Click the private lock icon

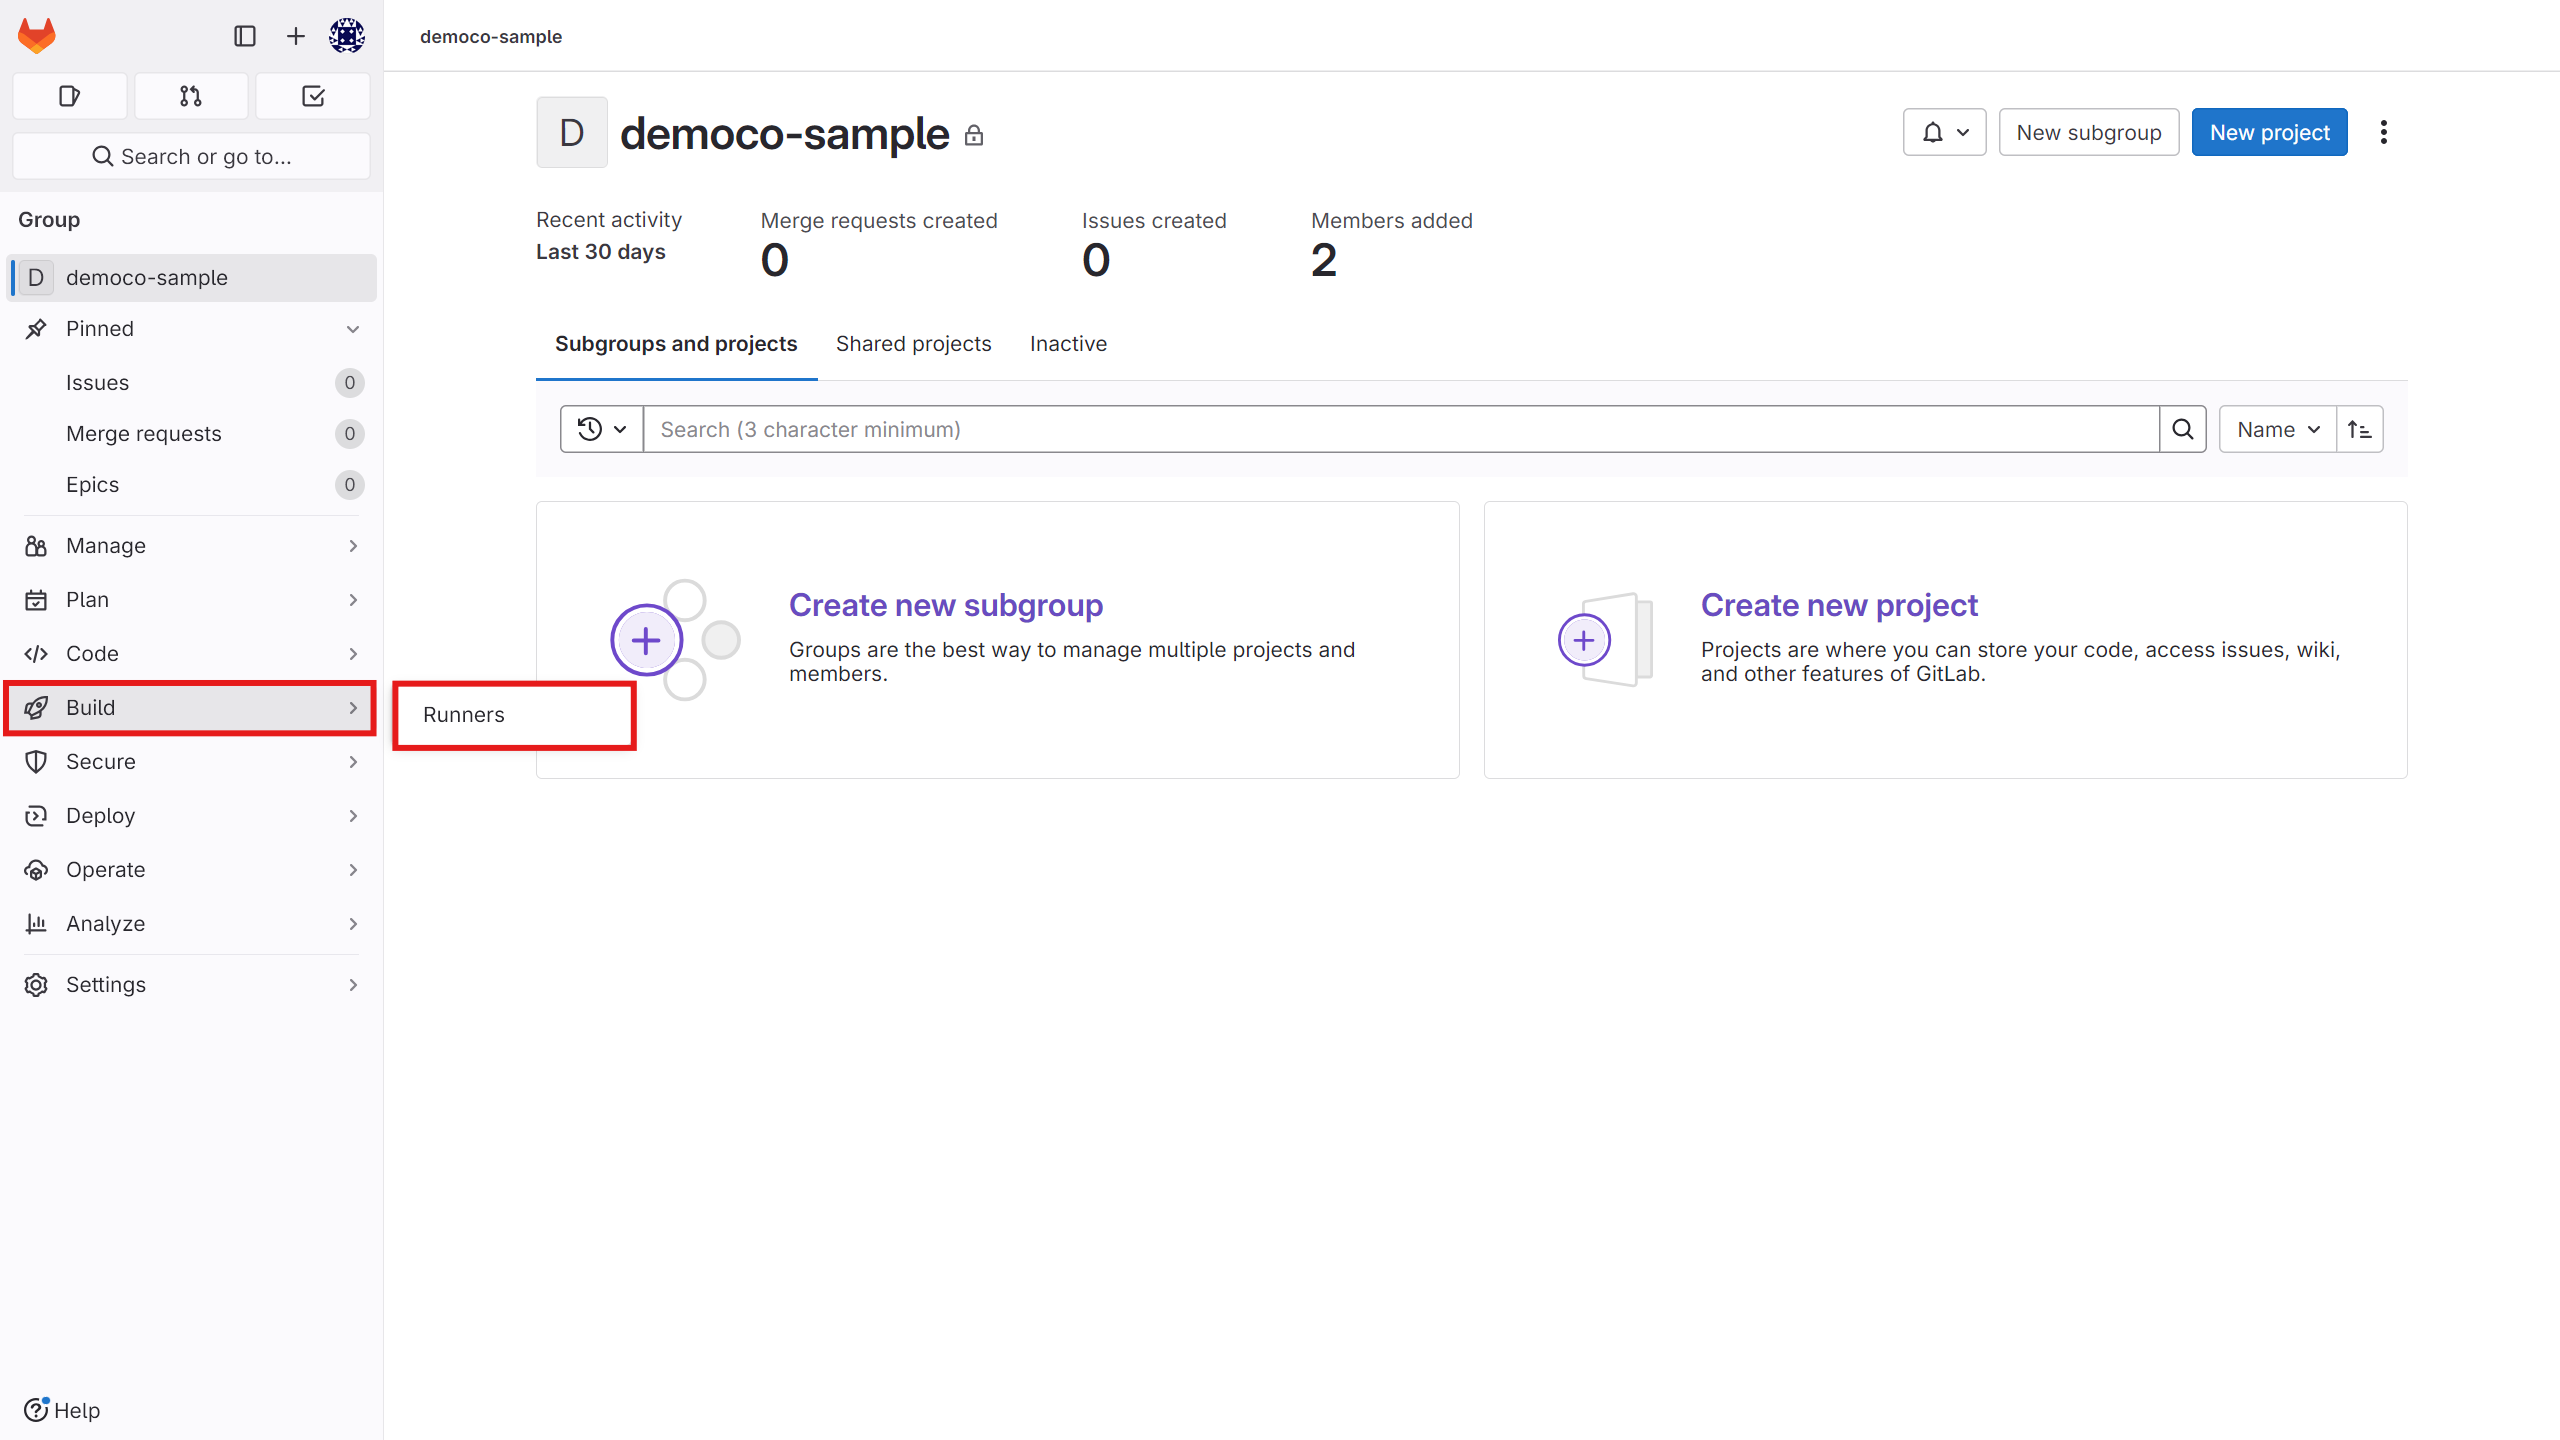point(974,135)
